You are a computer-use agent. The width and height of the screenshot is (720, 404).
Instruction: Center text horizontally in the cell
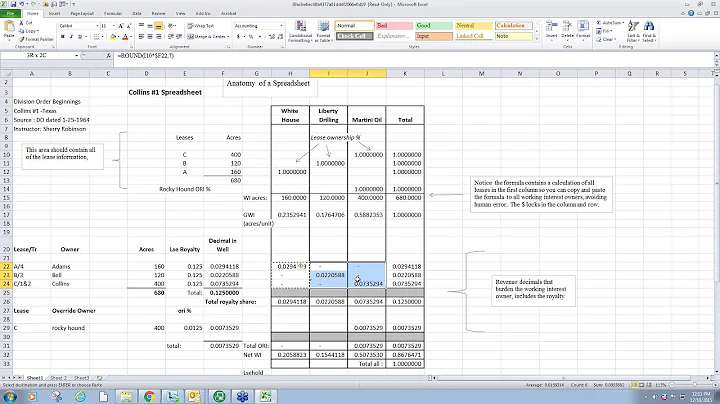tap(150, 36)
